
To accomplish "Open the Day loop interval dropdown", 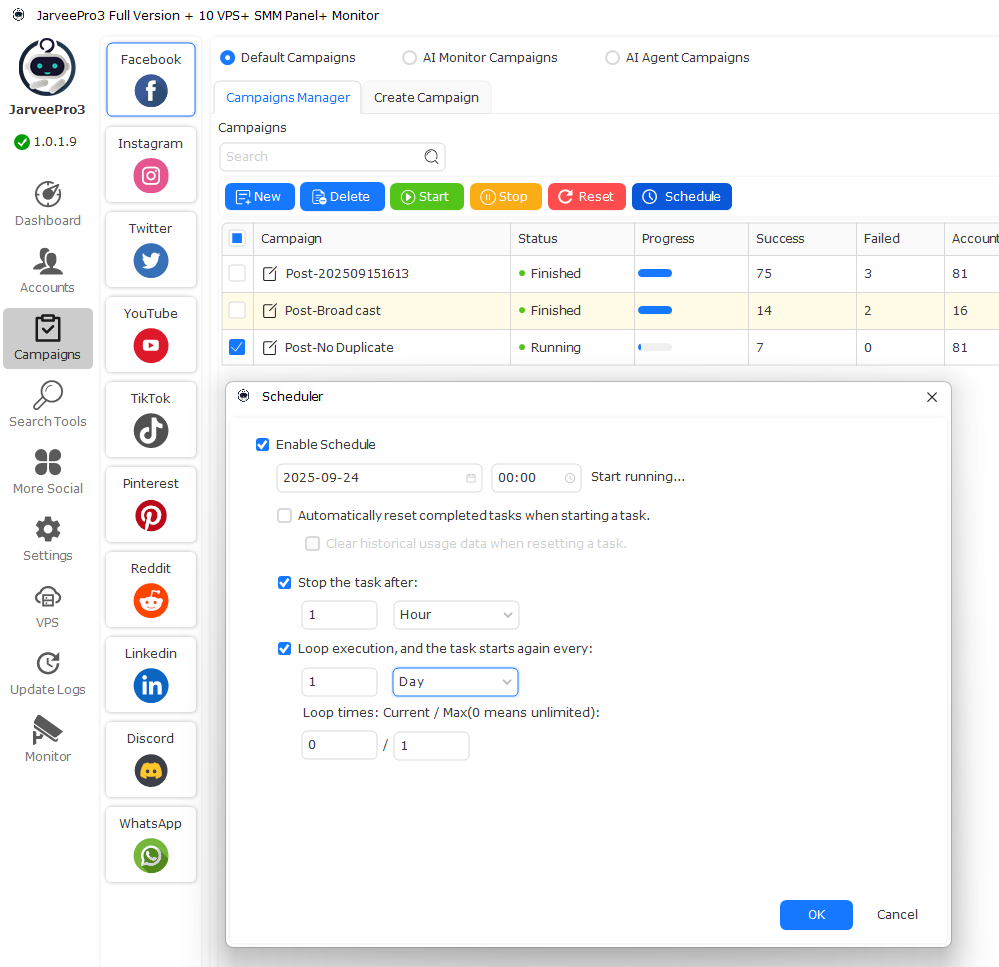I will coord(456,682).
